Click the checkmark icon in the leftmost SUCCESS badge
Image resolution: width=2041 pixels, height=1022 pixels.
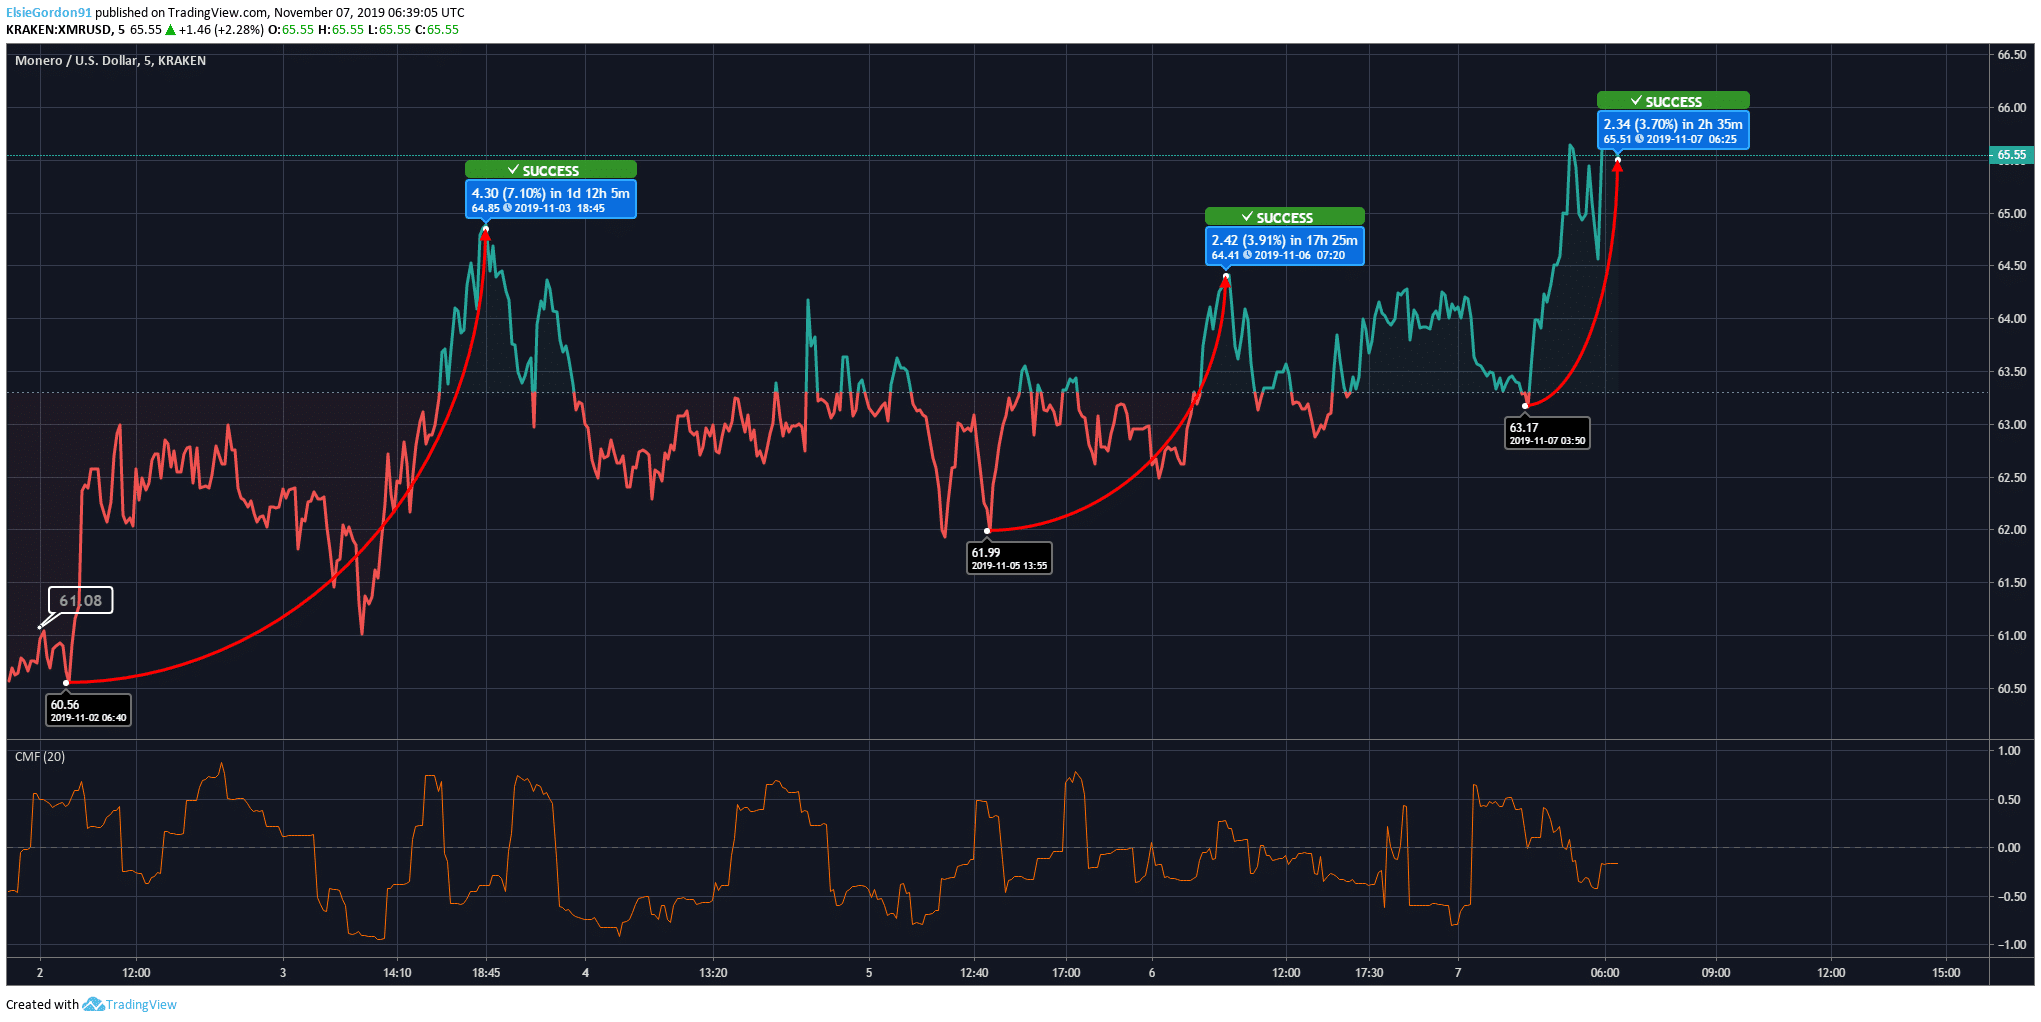[513, 170]
